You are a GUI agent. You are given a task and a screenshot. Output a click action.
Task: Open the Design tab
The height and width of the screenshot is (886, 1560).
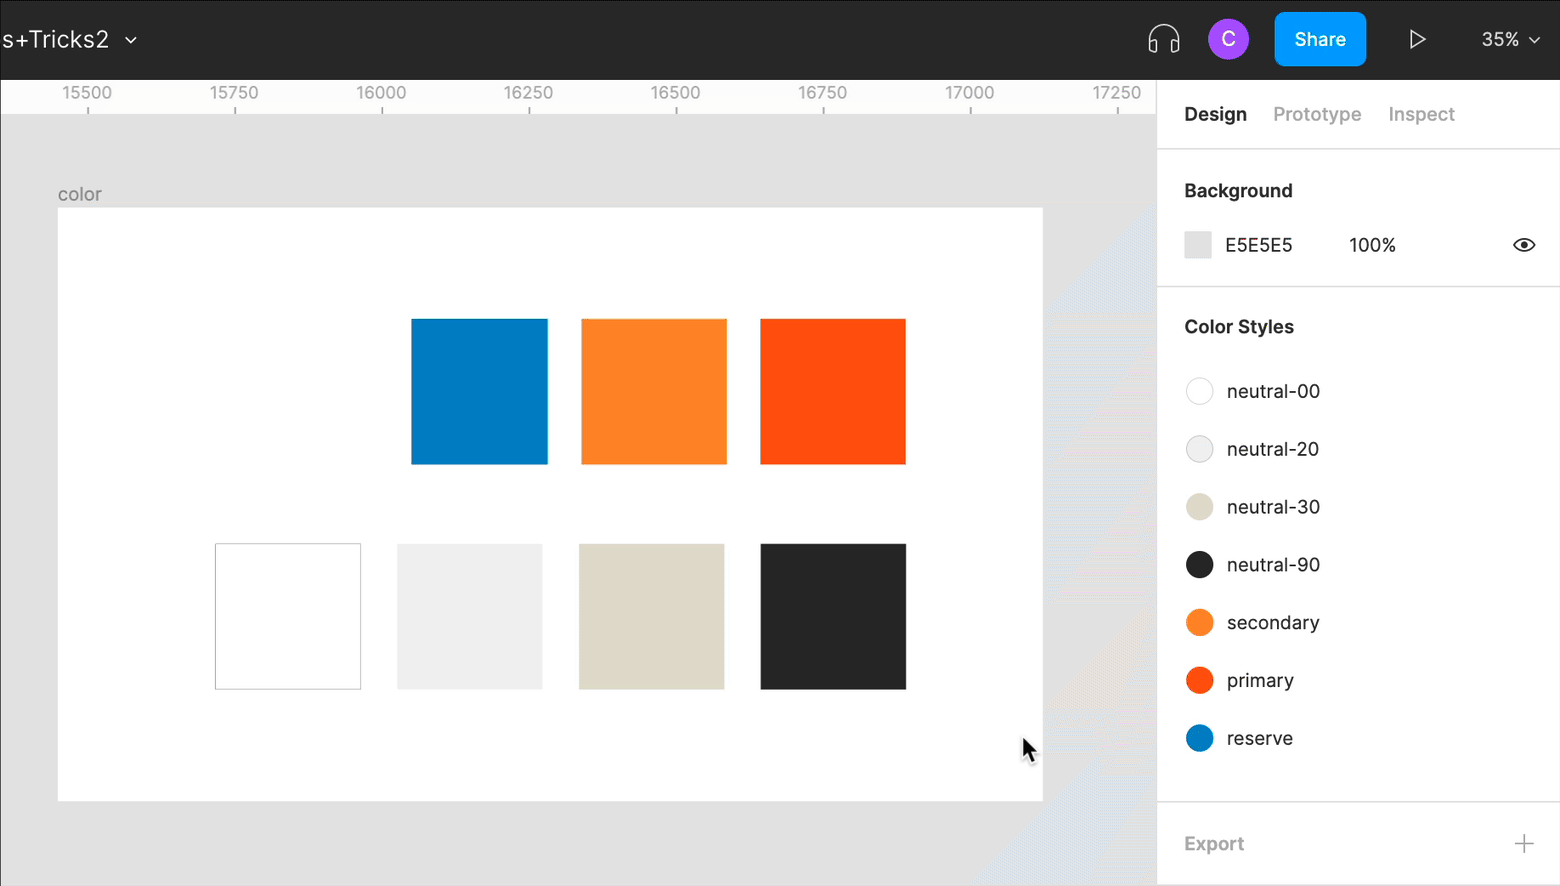pyautogui.click(x=1215, y=114)
